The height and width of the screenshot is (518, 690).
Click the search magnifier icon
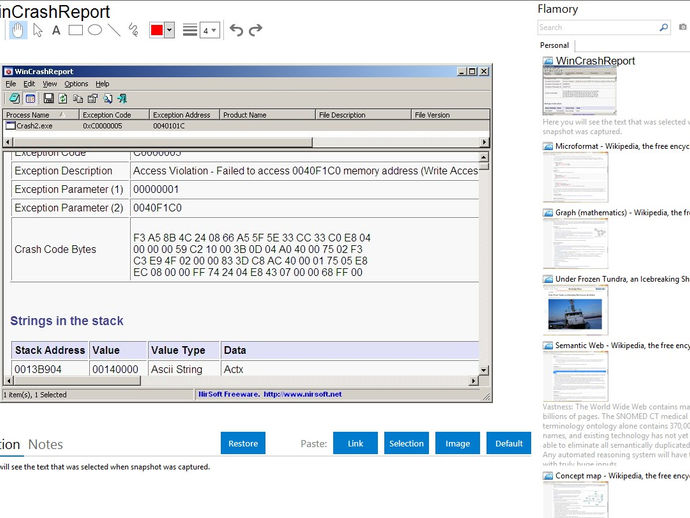[x=664, y=27]
